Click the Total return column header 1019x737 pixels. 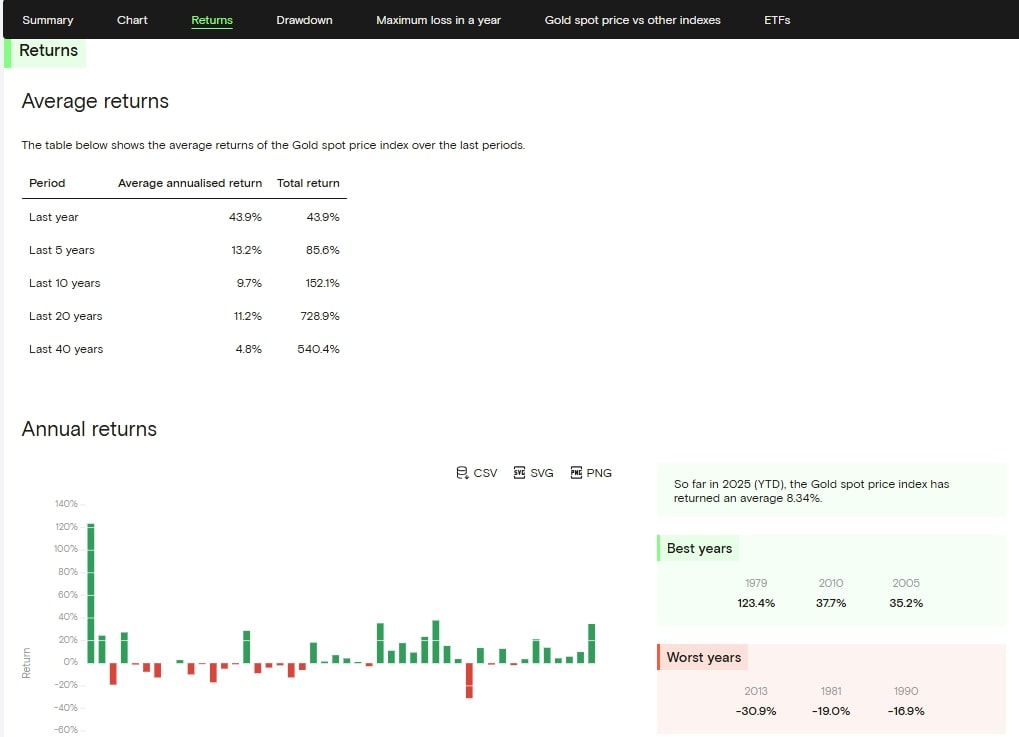tap(308, 183)
